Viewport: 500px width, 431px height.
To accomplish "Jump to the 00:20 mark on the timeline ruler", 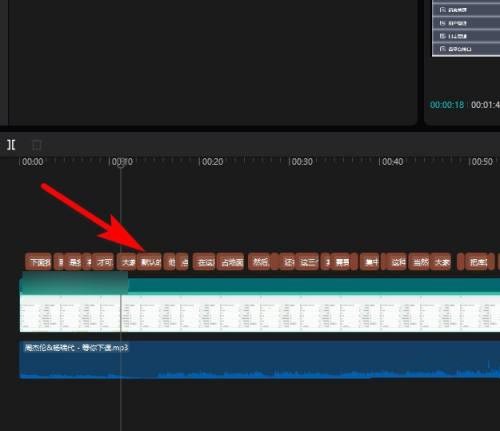I will pos(213,162).
